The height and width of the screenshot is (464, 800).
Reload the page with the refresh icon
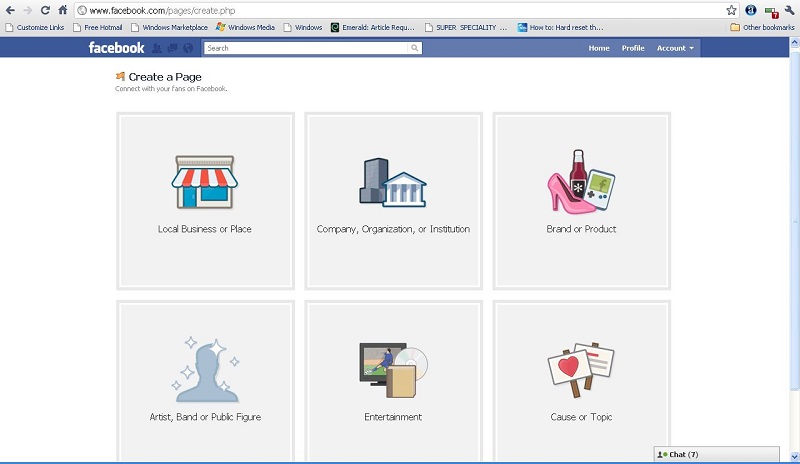(x=45, y=10)
